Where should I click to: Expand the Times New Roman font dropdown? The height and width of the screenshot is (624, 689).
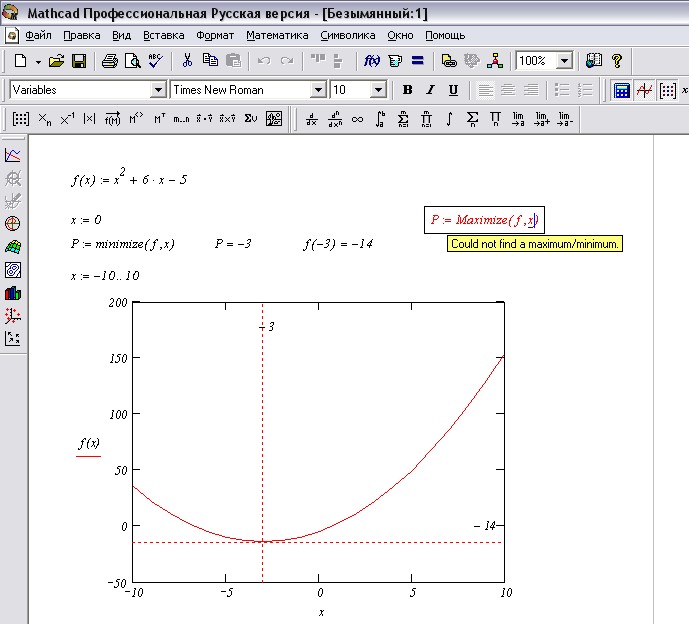[318, 90]
